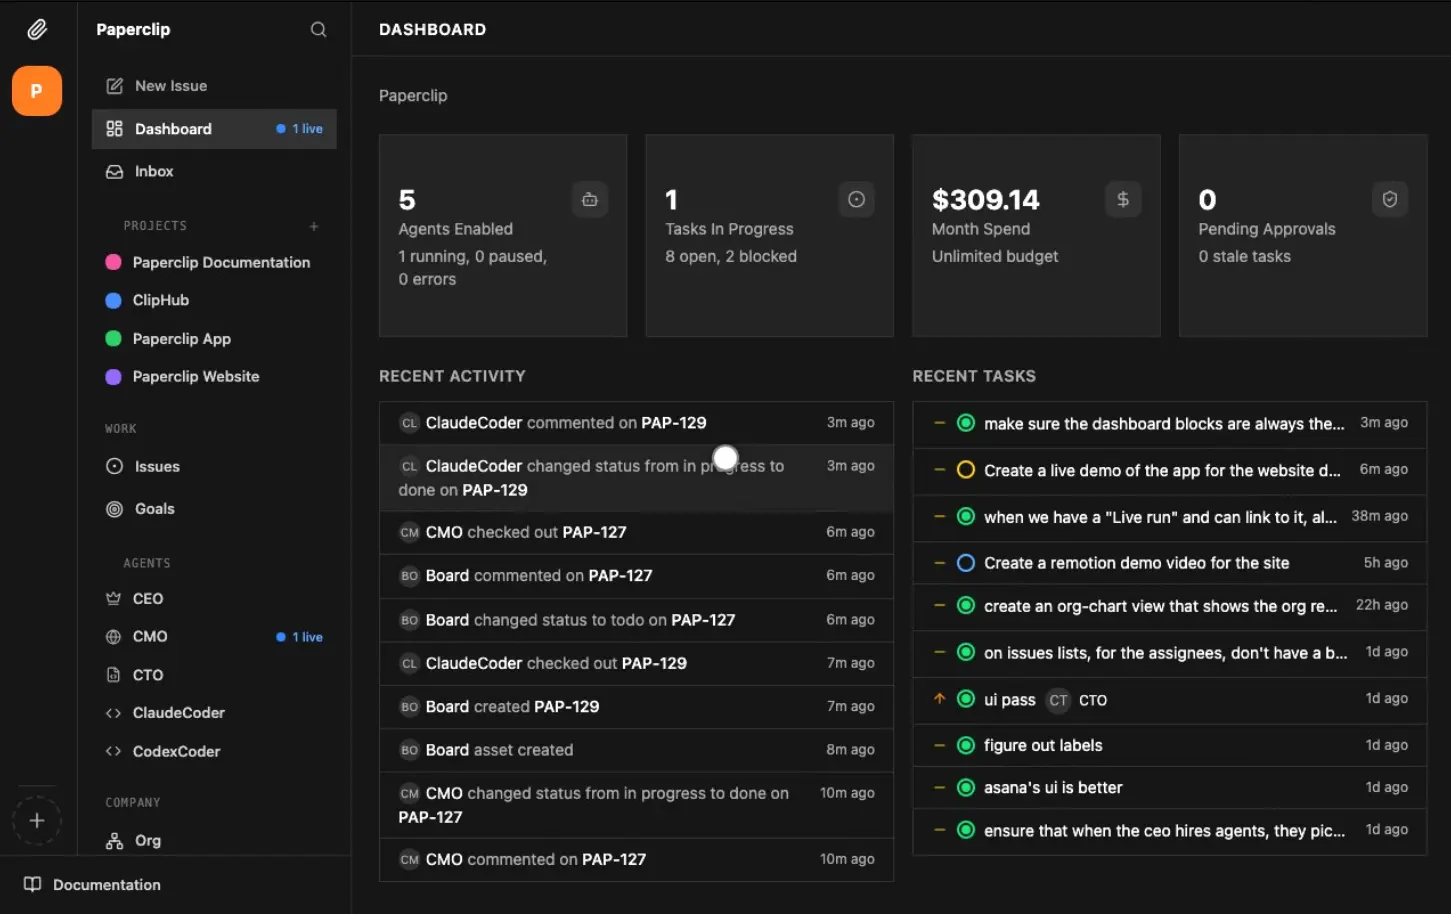This screenshot has height=914, width=1451.
Task: Toggle status circle of live demo task
Action: click(x=966, y=470)
